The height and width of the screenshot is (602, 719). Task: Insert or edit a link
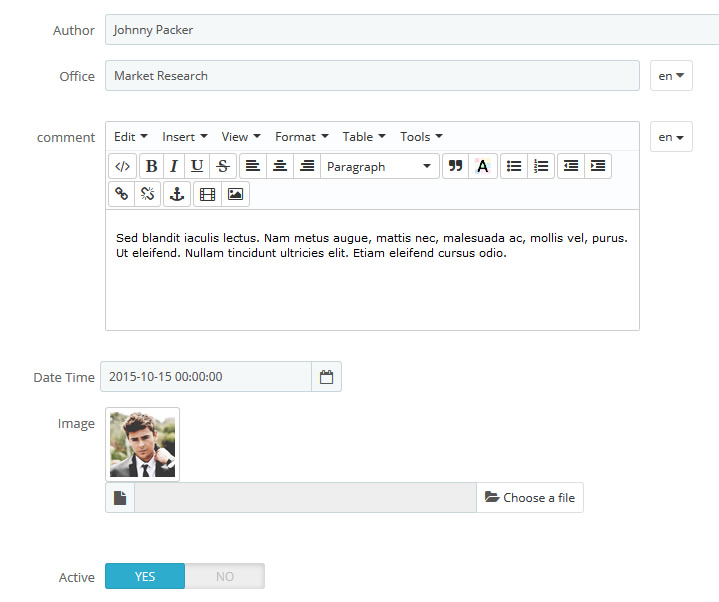click(x=122, y=194)
